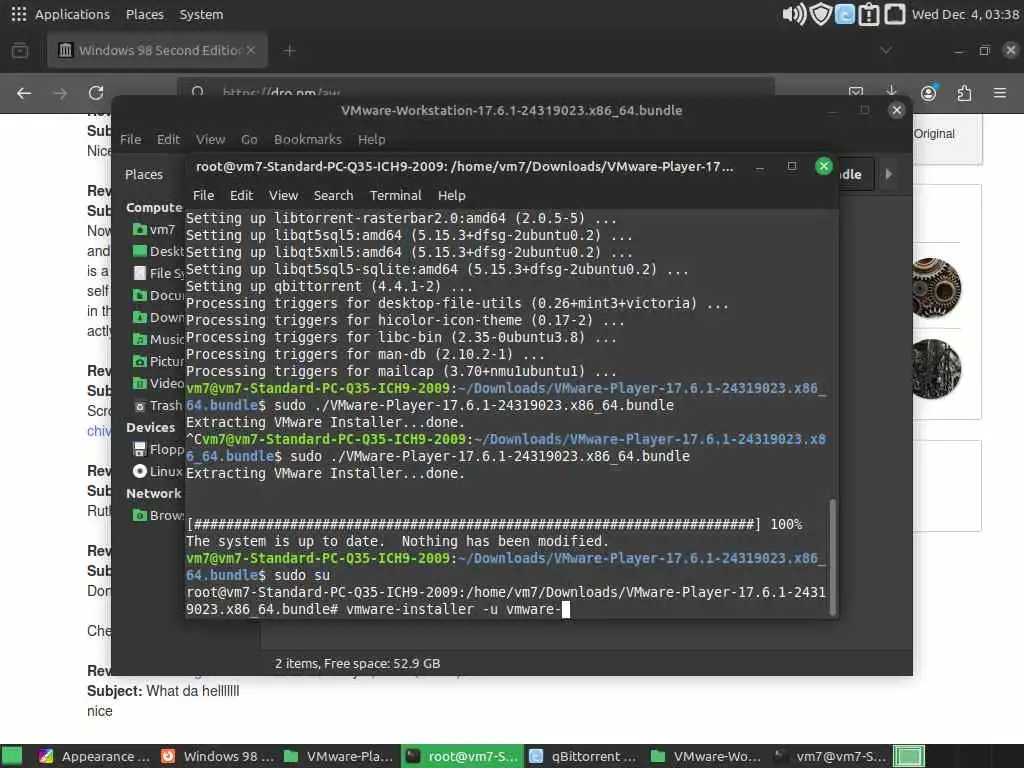Click the top gear thumbnail on web page
The height and width of the screenshot is (768, 1024).
coord(936,288)
